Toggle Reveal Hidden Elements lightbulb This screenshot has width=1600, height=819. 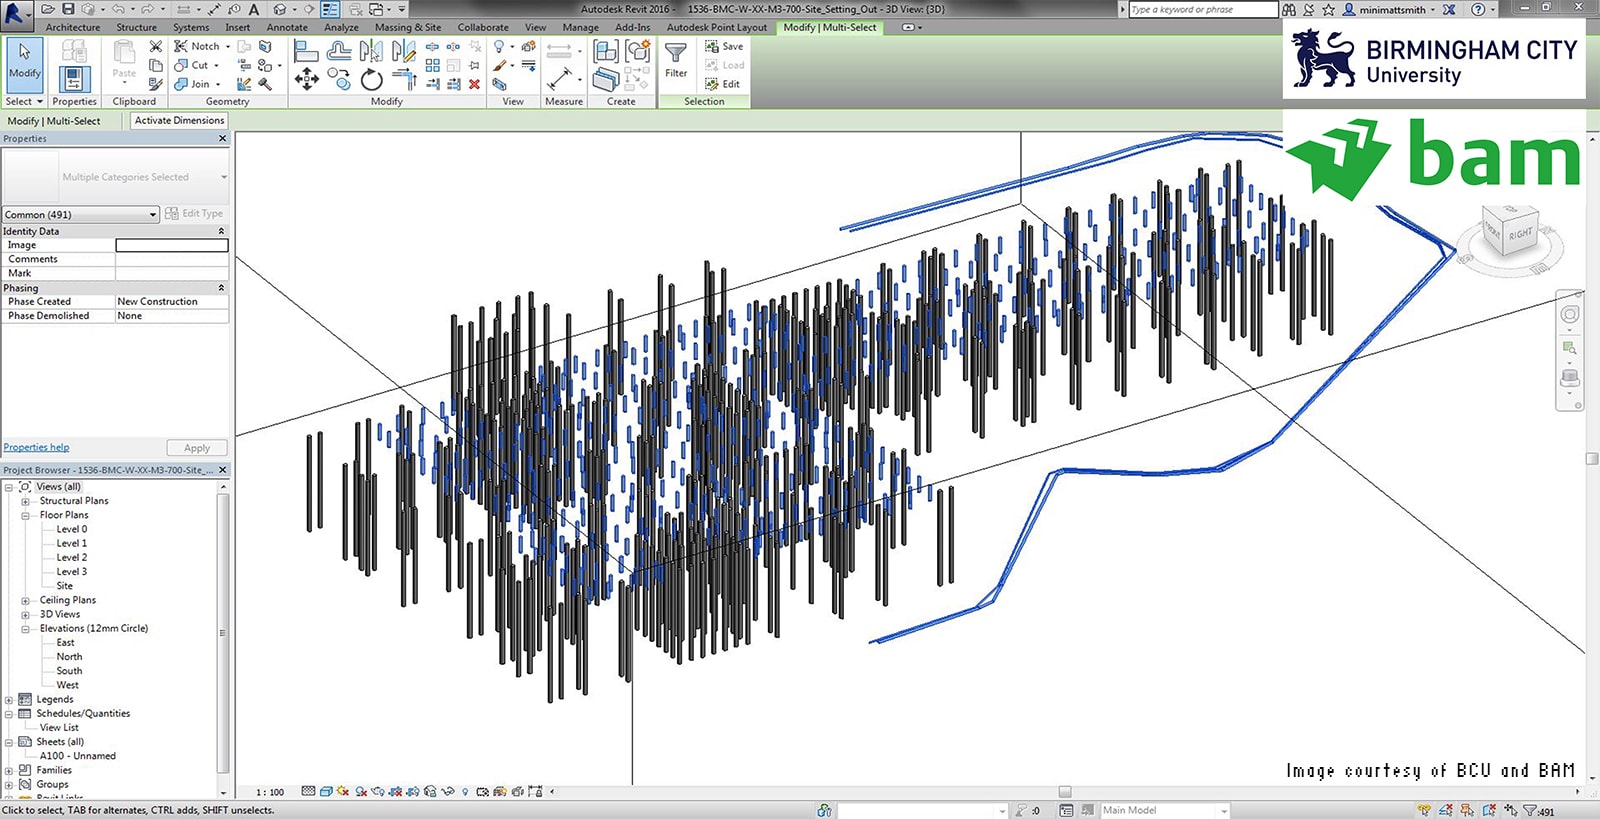coord(465,791)
